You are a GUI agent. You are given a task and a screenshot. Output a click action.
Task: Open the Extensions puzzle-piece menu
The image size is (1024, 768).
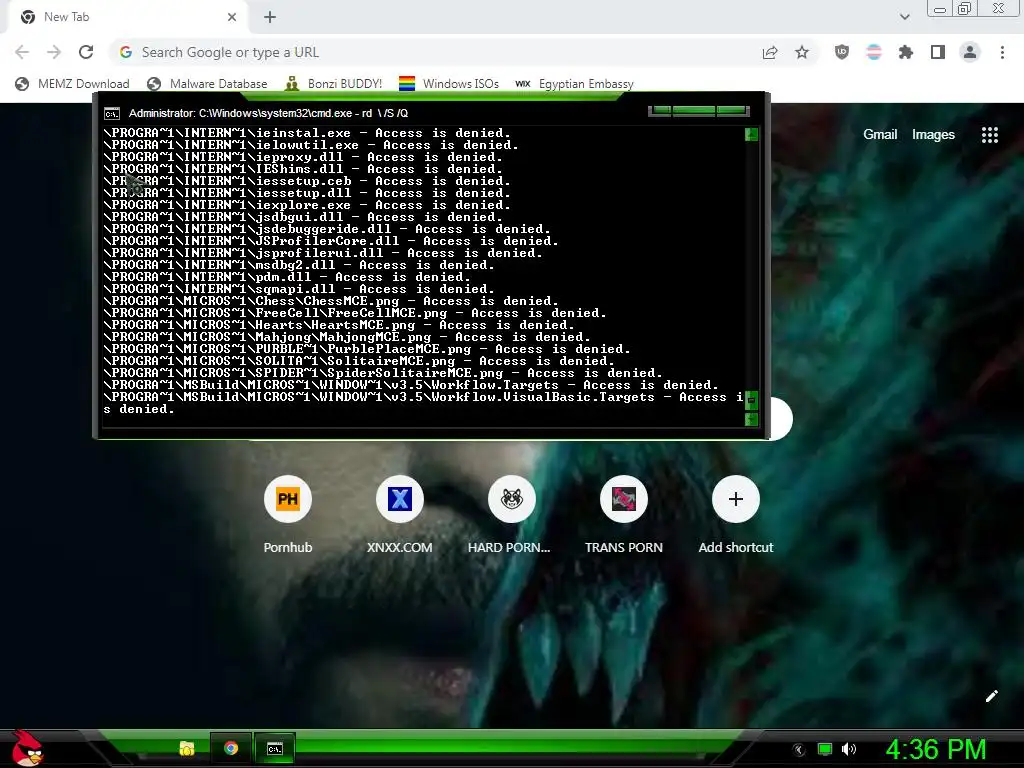(906, 52)
